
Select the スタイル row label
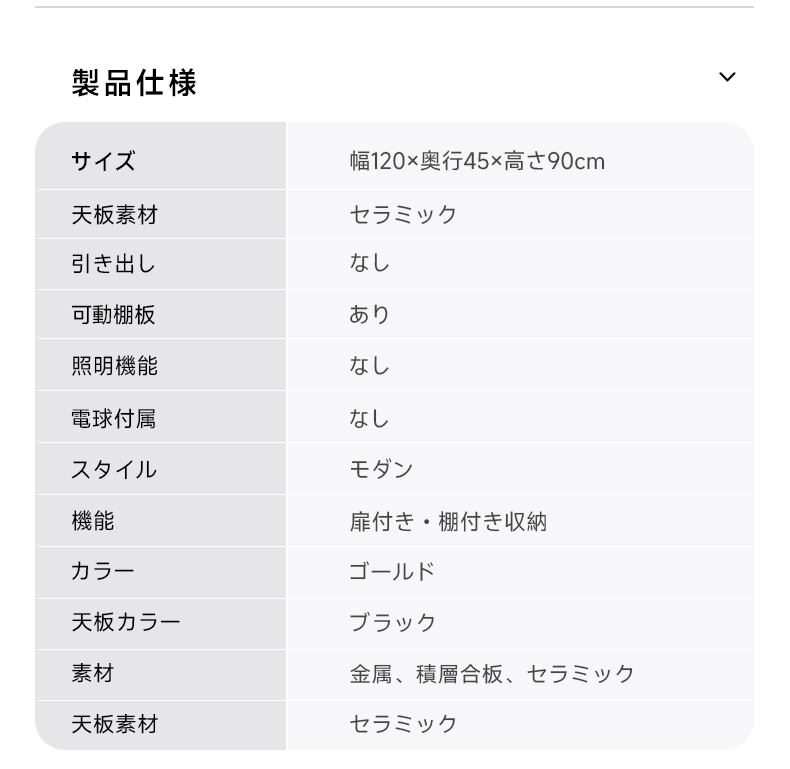(x=114, y=470)
